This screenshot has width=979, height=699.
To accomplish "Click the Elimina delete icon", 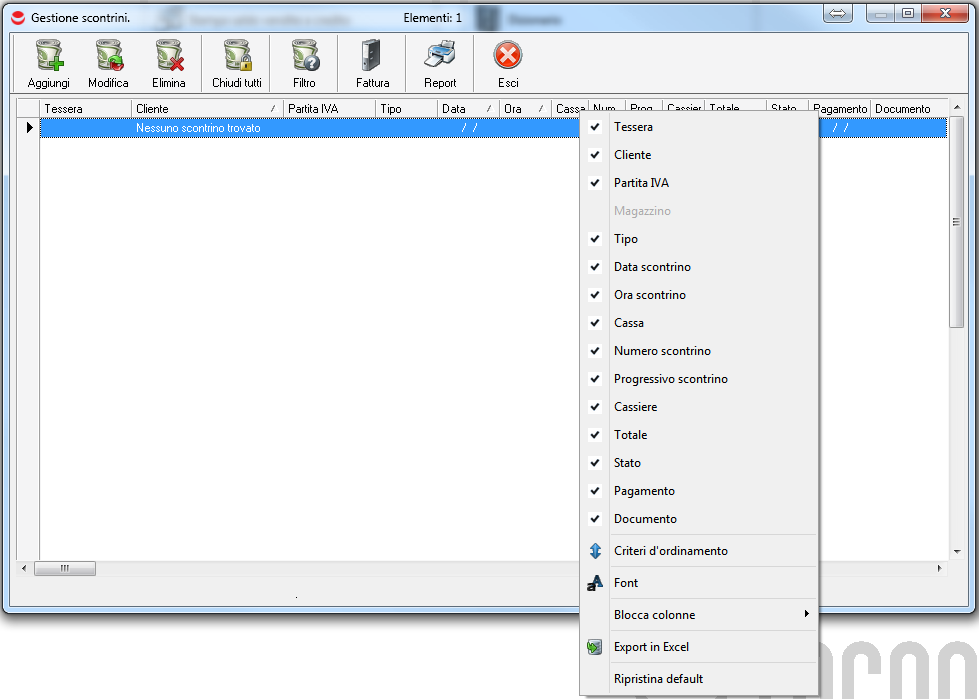I will 168,57.
